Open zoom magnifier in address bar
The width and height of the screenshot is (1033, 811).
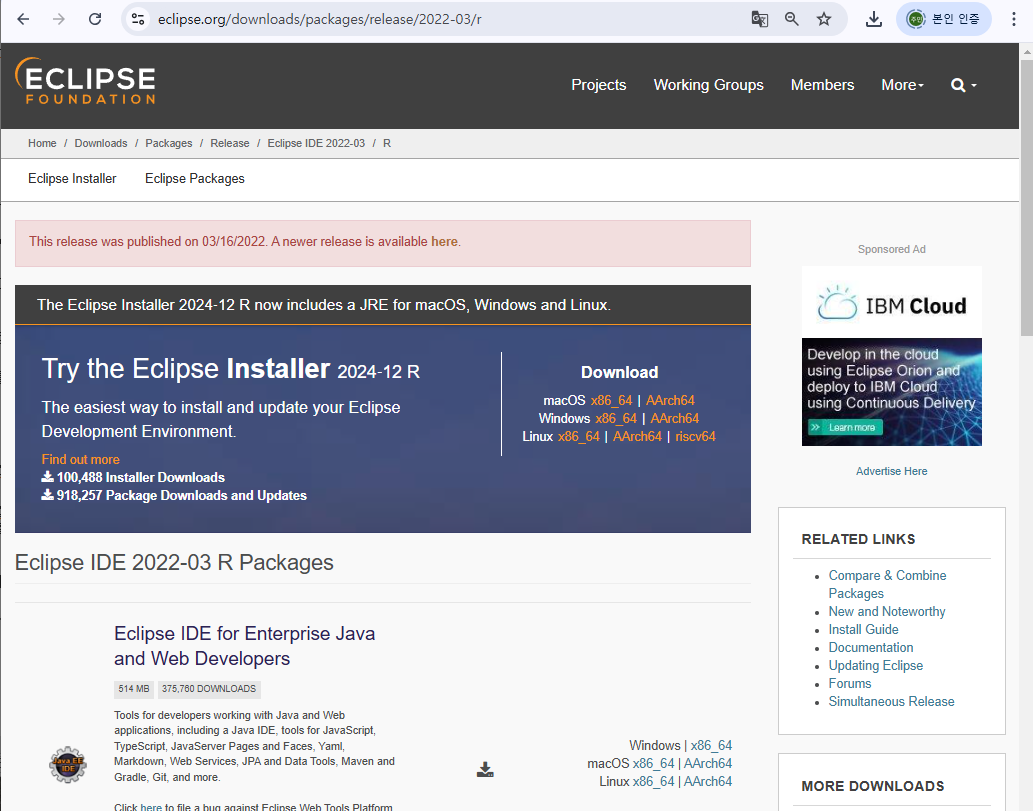pos(792,19)
